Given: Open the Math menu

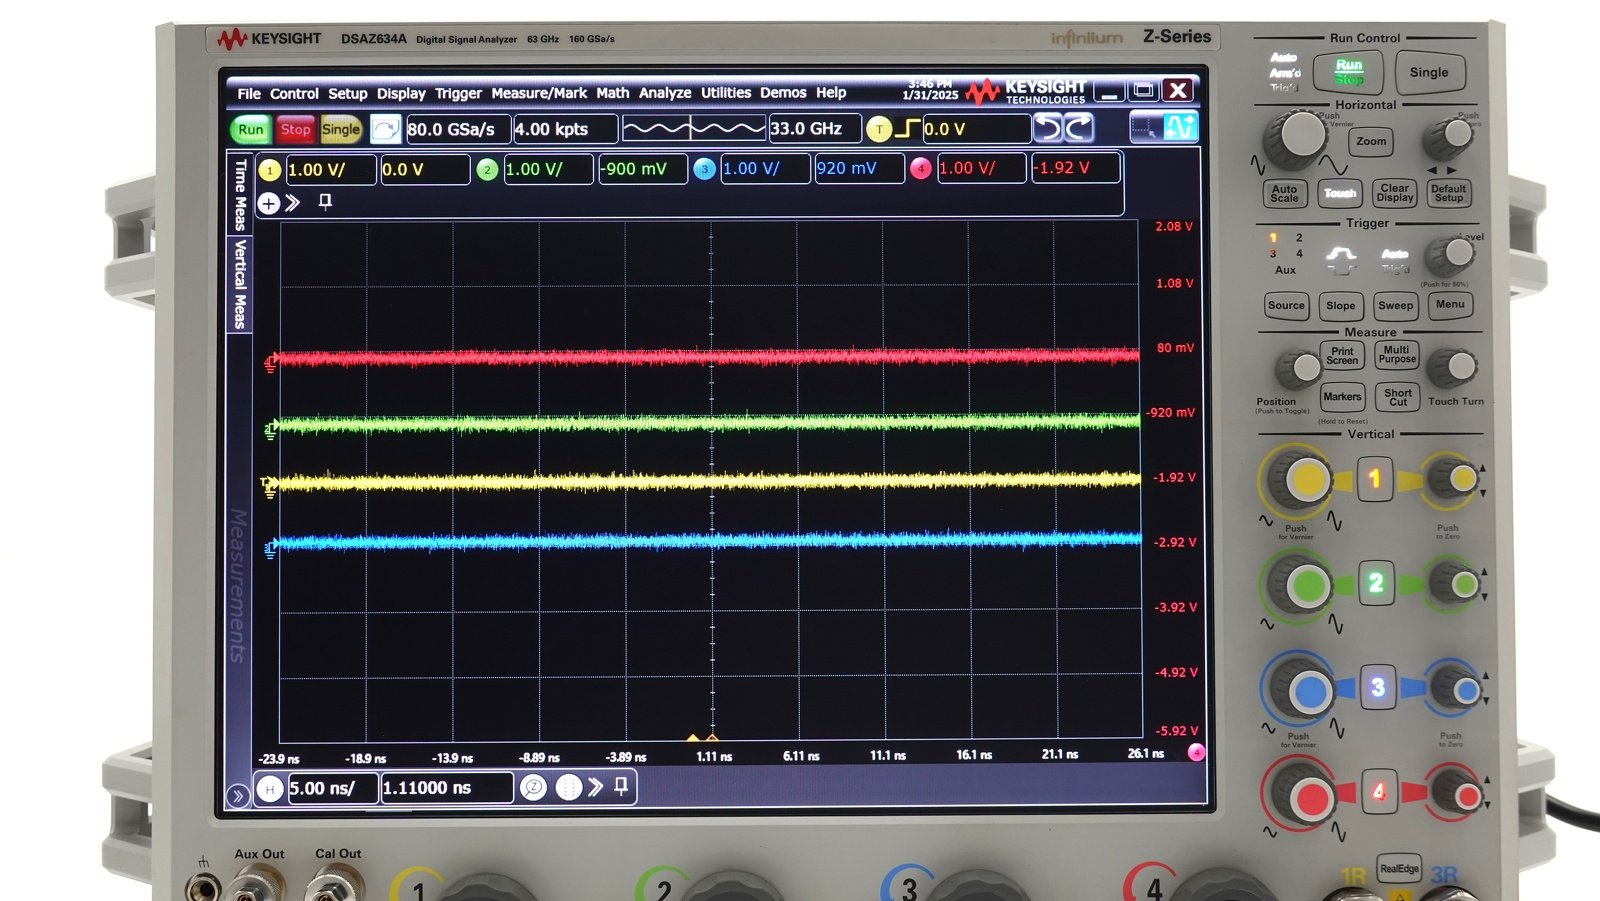Looking at the screenshot, I should (613, 93).
